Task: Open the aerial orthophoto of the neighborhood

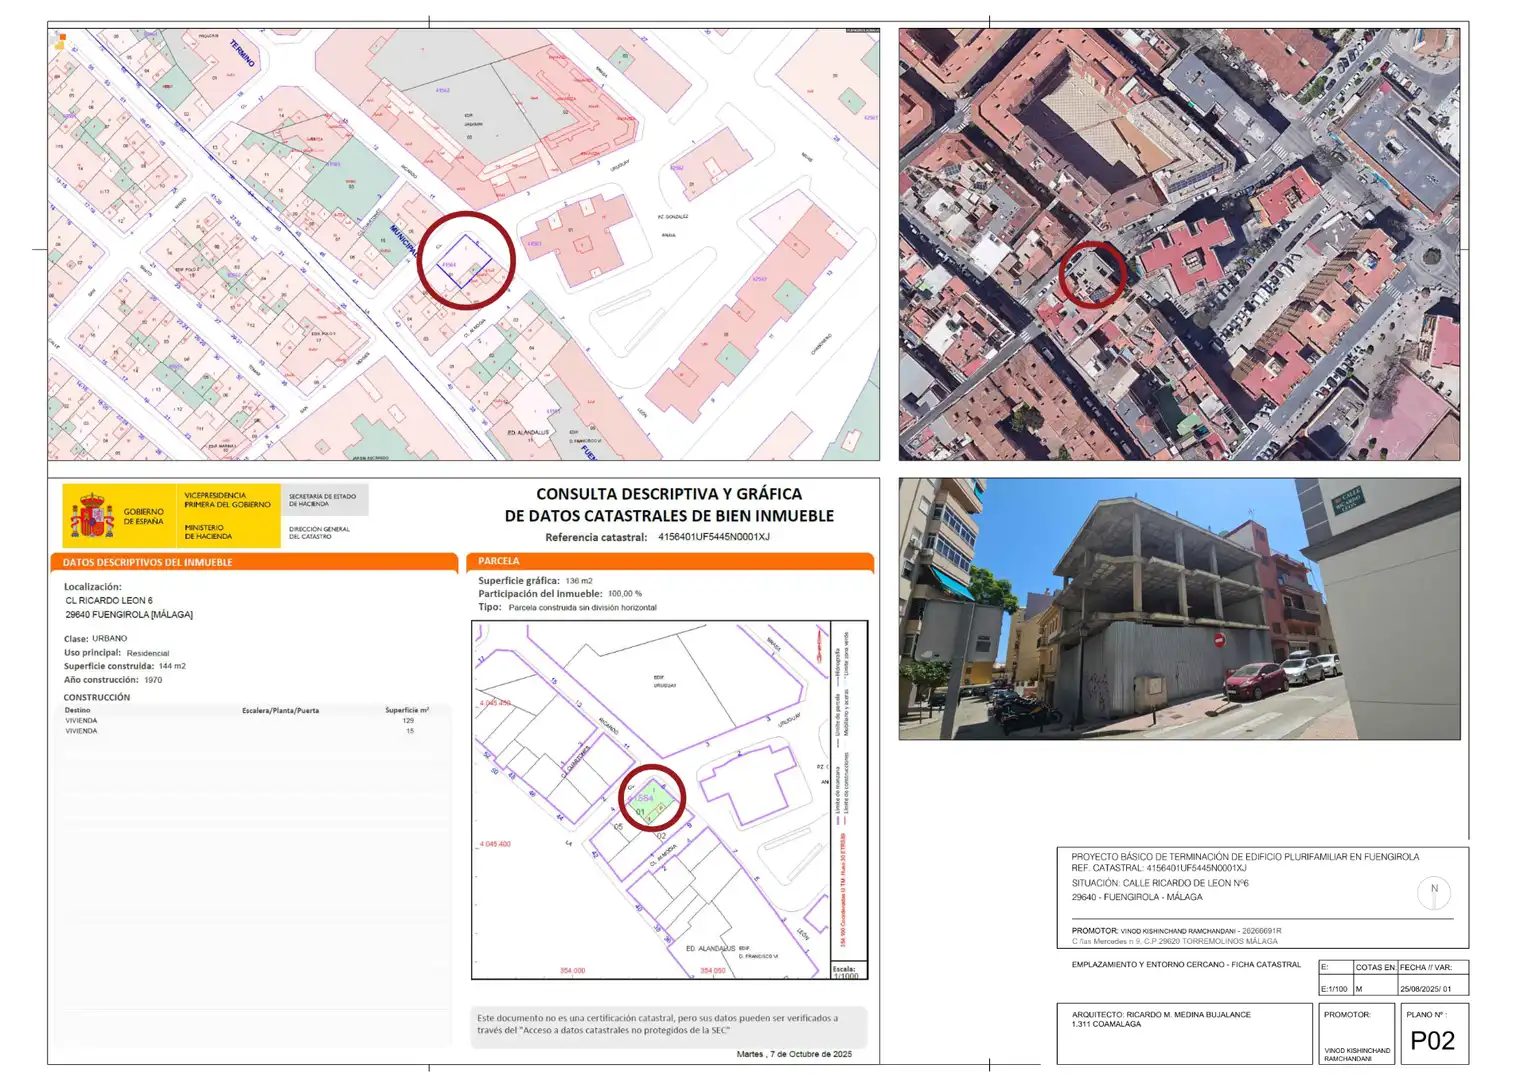Action: point(1179,244)
